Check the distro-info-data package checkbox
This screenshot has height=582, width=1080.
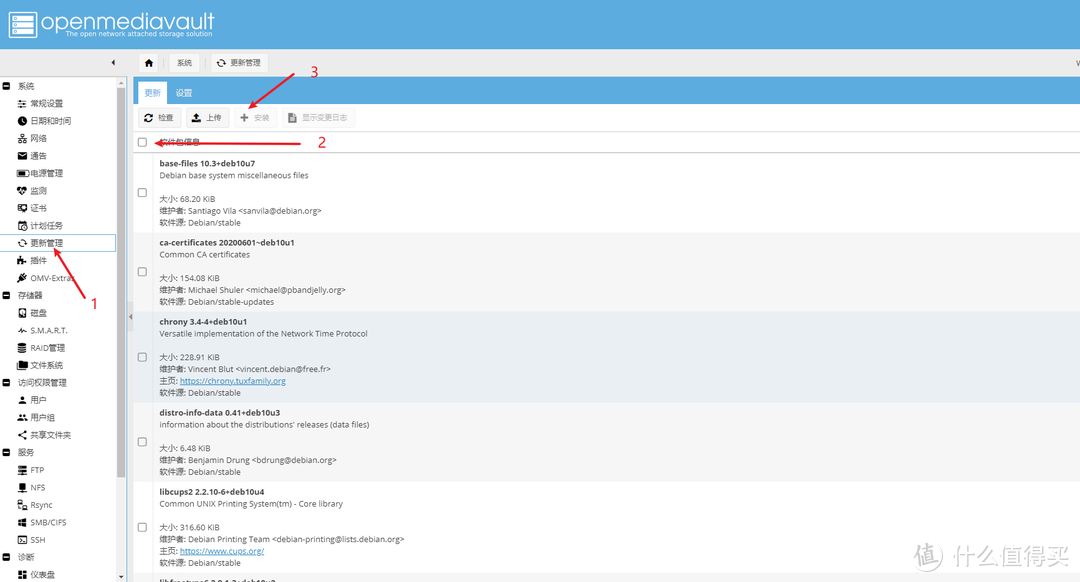143,442
